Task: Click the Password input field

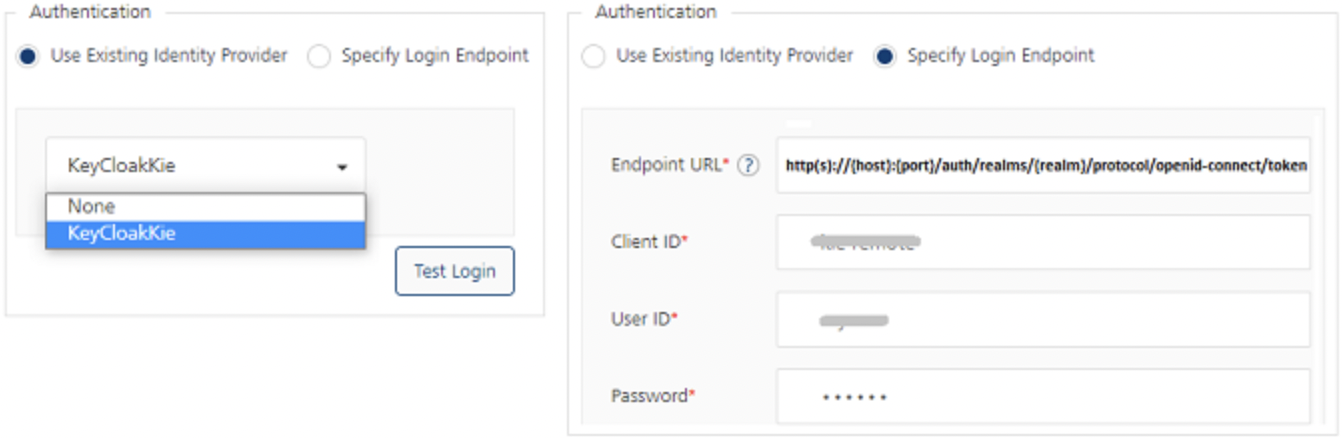Action: [1042, 396]
